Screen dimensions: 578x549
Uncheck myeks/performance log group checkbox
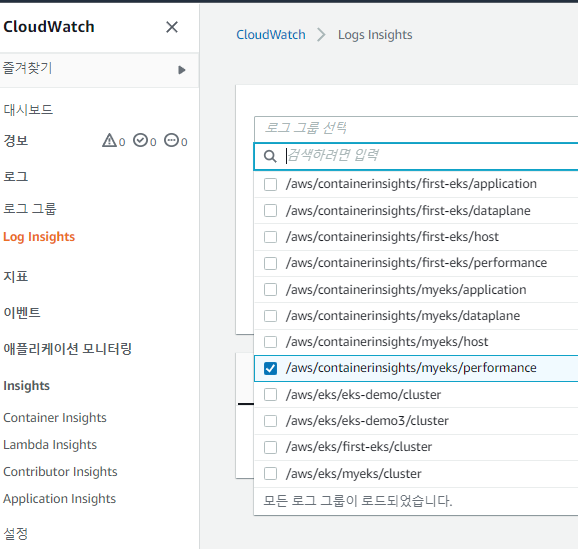click(271, 368)
